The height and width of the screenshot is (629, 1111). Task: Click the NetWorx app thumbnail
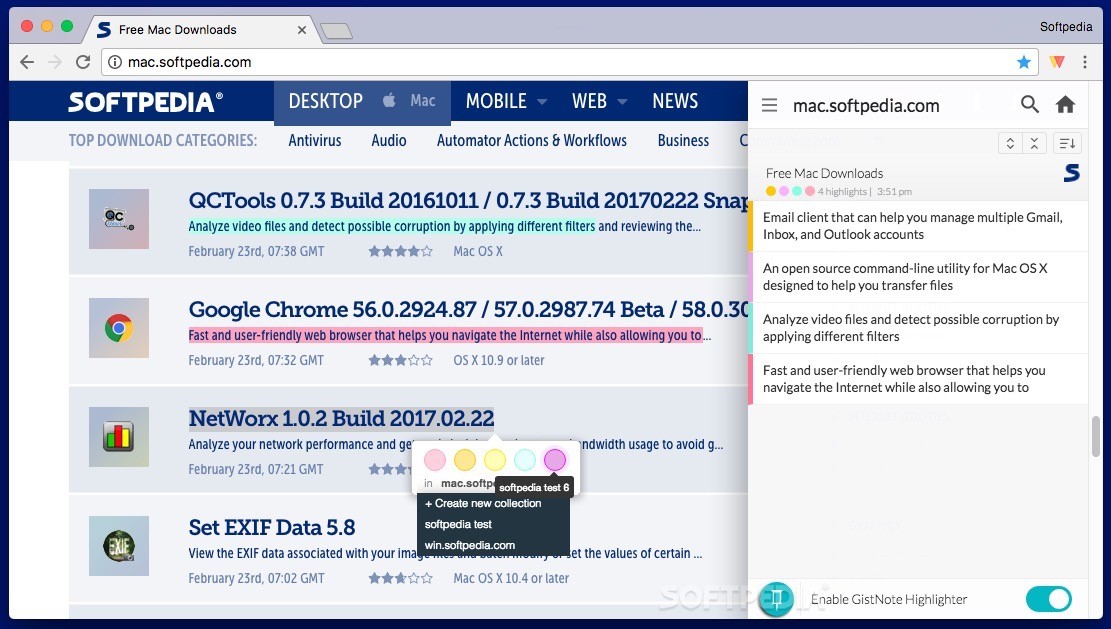pos(119,437)
